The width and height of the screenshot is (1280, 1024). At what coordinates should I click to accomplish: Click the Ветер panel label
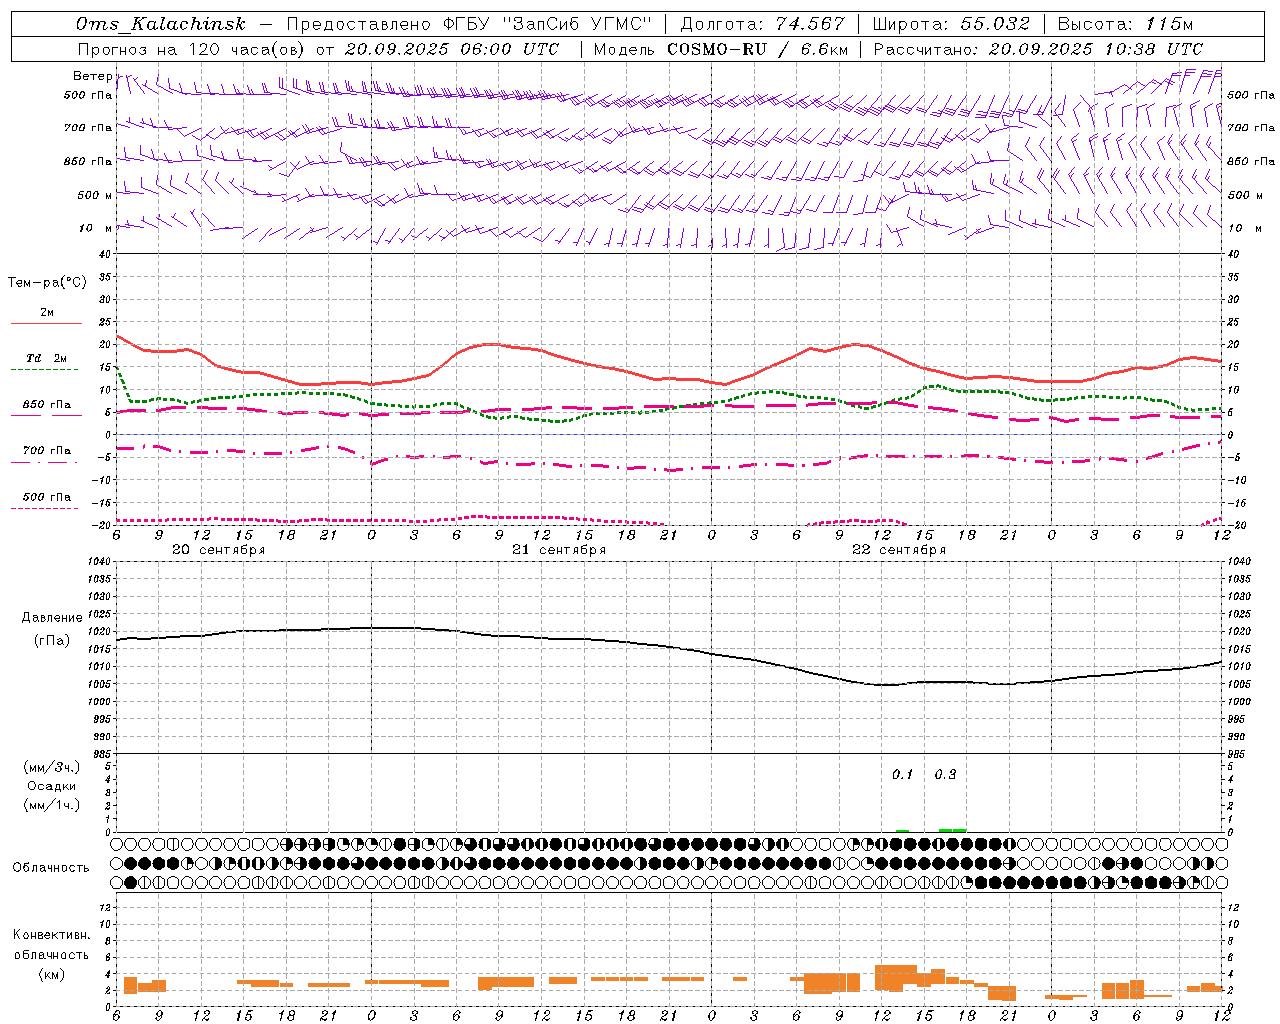coord(92,76)
